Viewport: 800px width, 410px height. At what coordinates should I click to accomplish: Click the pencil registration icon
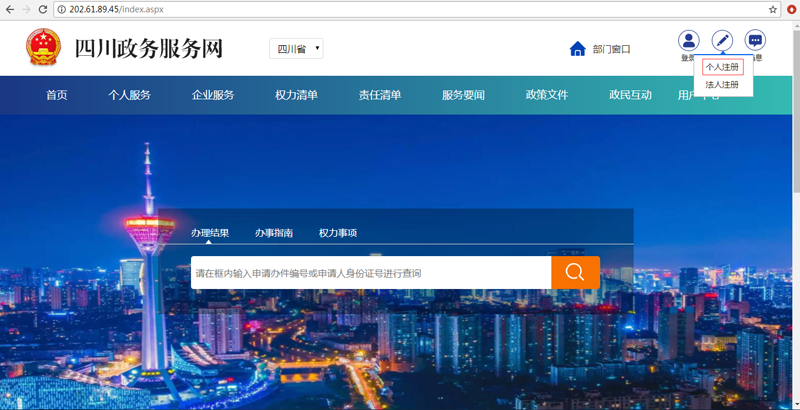[722, 41]
